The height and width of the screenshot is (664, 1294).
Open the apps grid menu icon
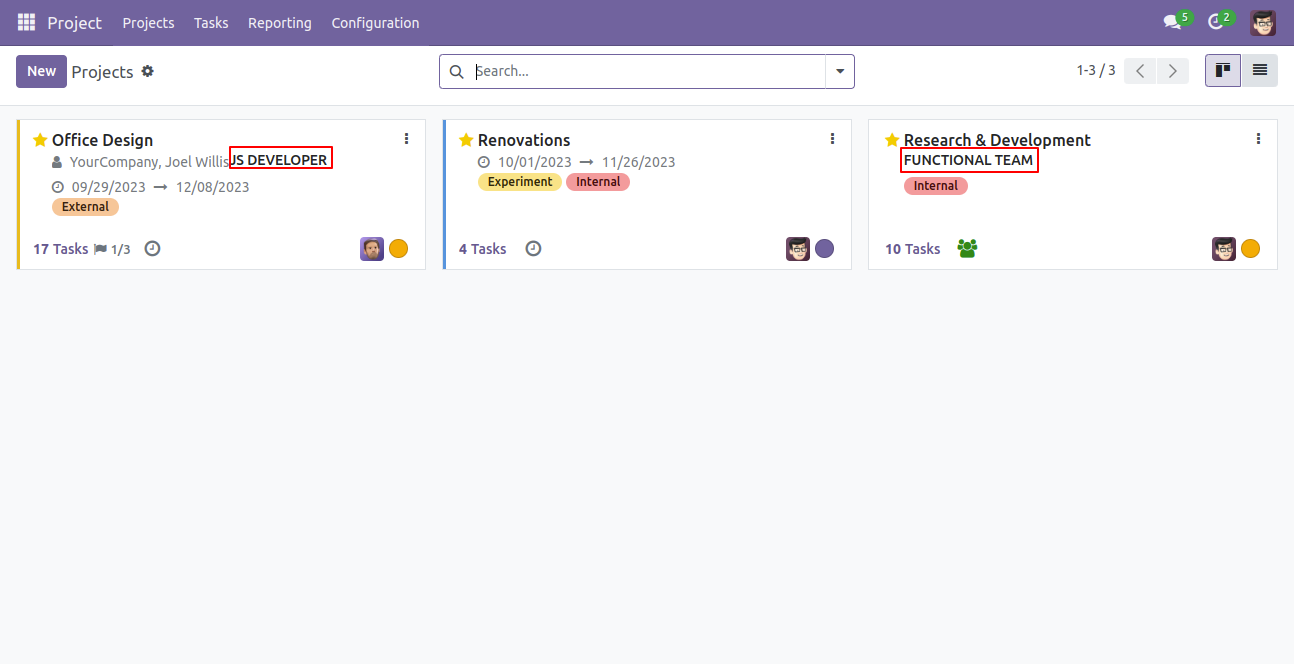(26, 22)
